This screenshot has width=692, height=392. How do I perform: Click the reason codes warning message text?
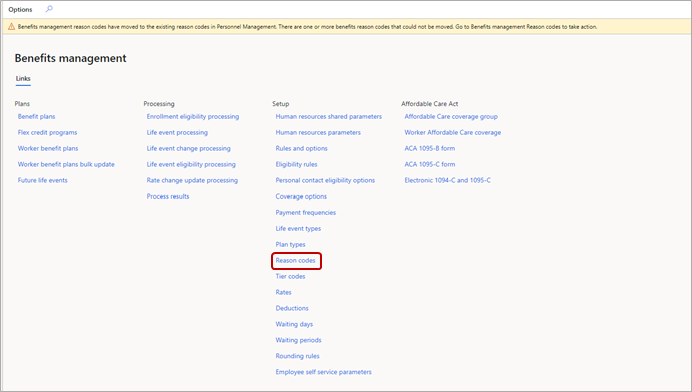coord(307,27)
